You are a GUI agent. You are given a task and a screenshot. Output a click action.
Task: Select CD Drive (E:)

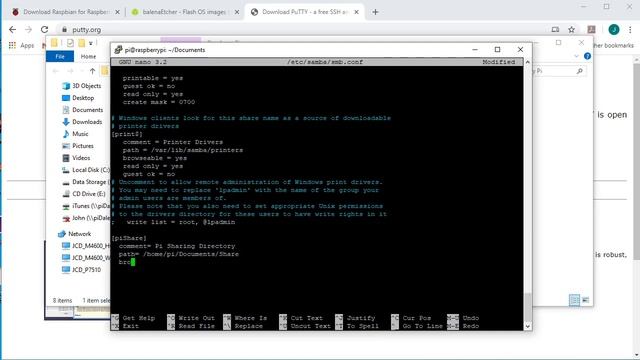pos(84,194)
